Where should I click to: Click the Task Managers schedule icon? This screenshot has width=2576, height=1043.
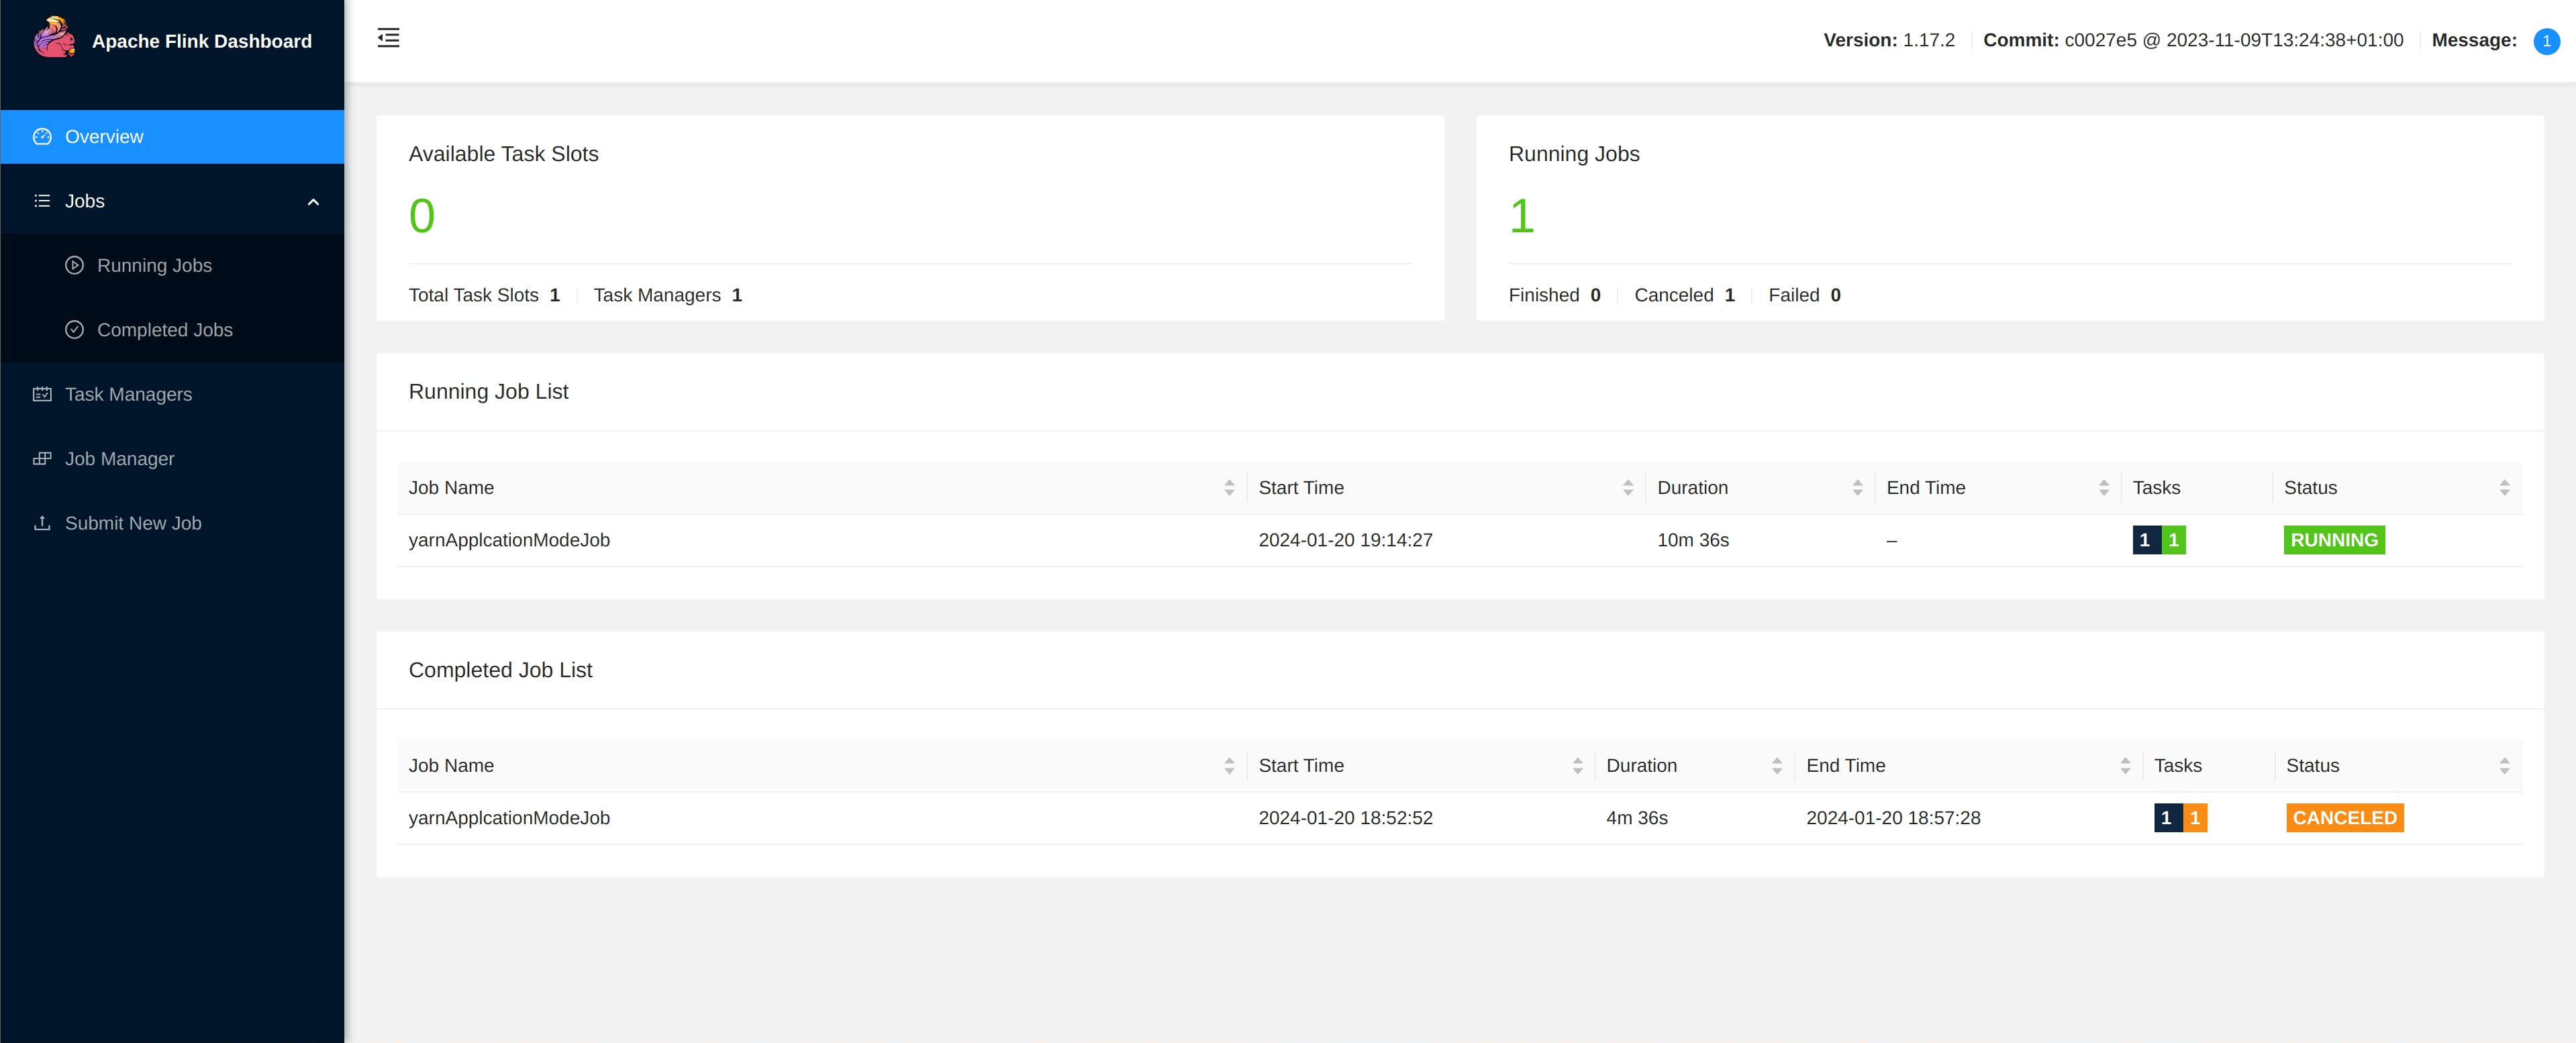42,394
